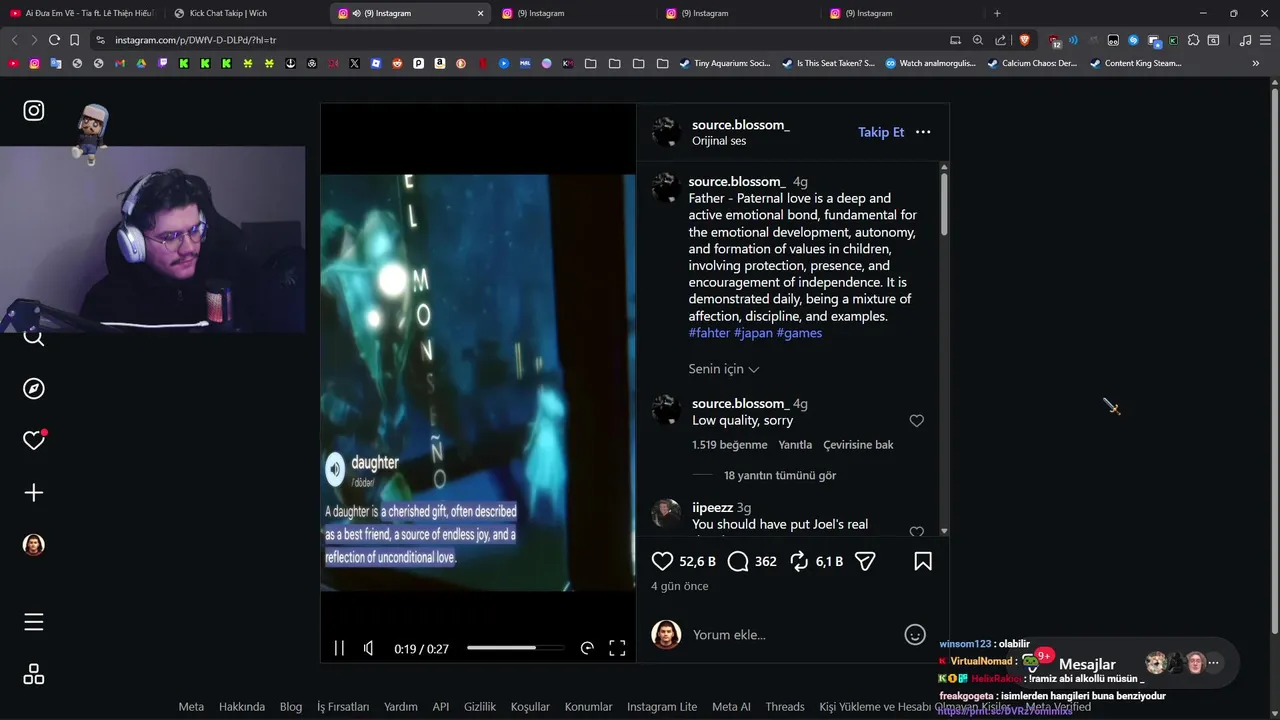Open page zoom magnifier icon
This screenshot has height=720, width=1280.
[x=978, y=40]
